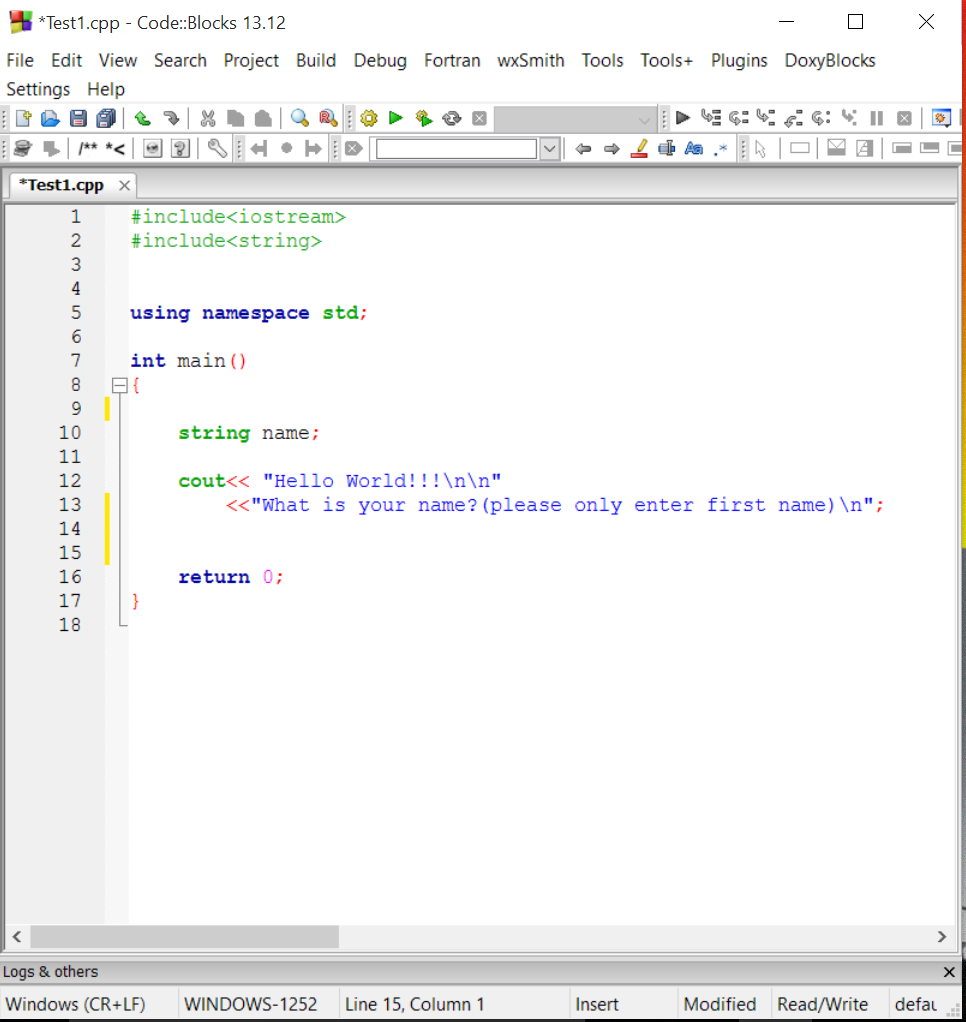Start debugging with the black play arrow
The width and height of the screenshot is (966, 1022).
682,118
